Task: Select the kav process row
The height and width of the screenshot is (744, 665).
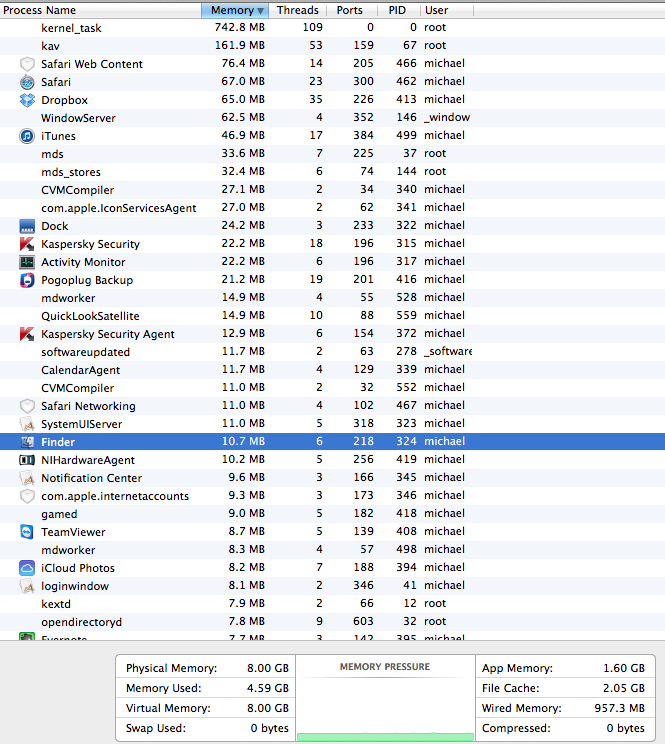Action: [x=332, y=46]
